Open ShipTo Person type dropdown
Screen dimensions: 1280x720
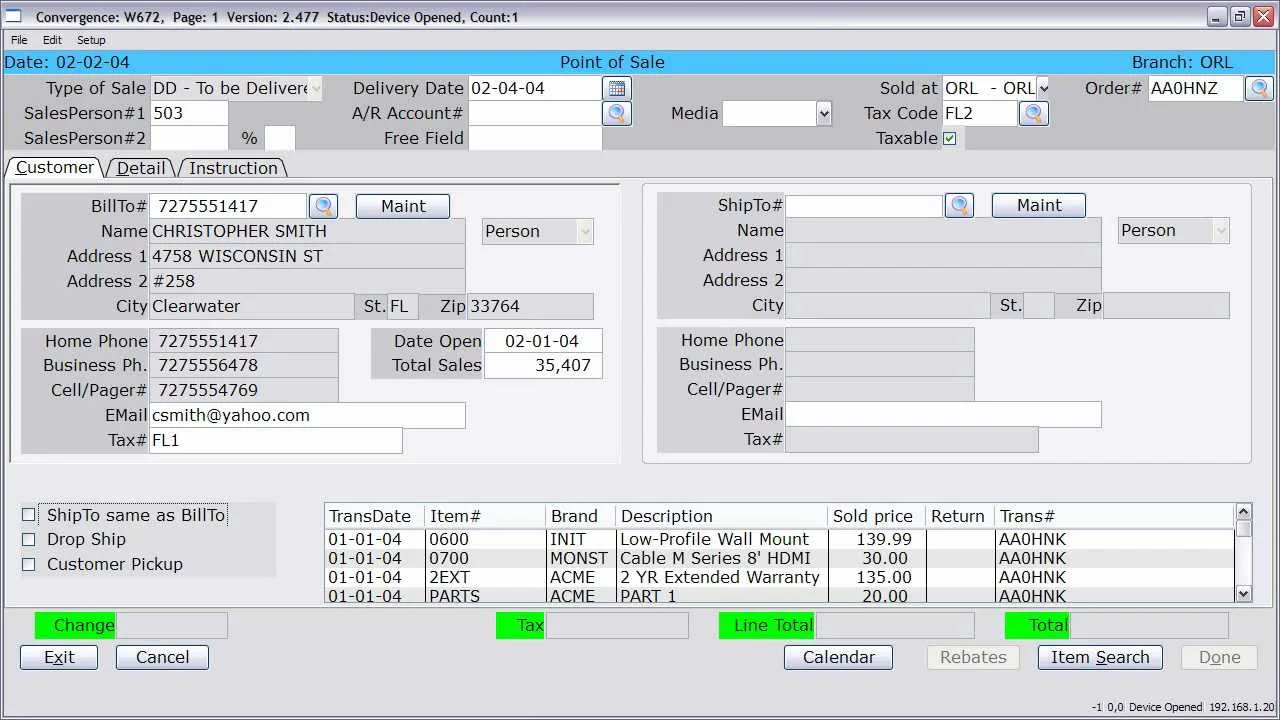pyautogui.click(x=1221, y=231)
